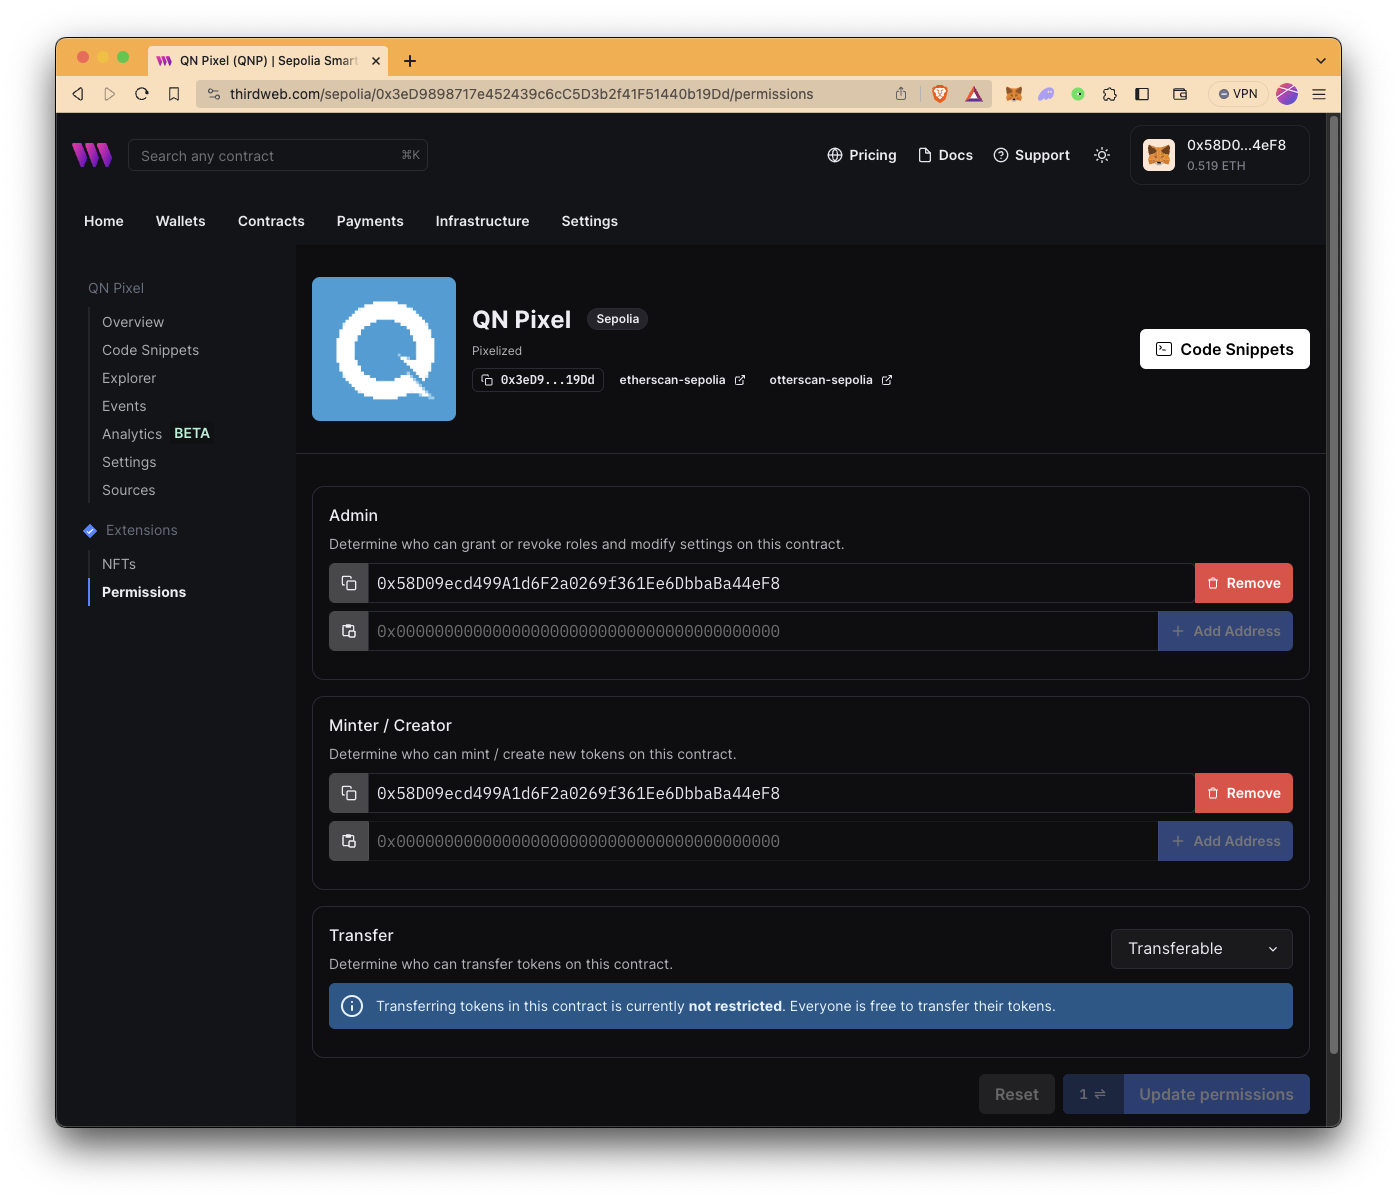Open the Home tab
The image size is (1397, 1201).
104,221
